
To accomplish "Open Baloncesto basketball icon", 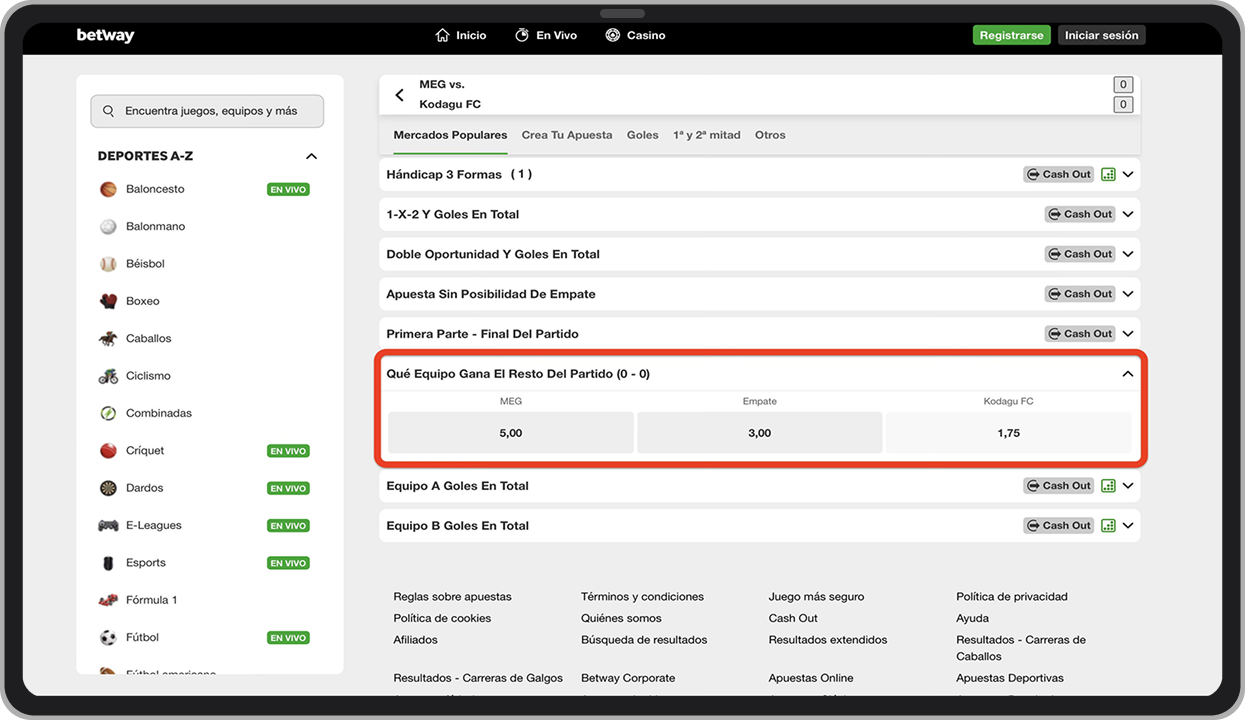I will tap(108, 189).
